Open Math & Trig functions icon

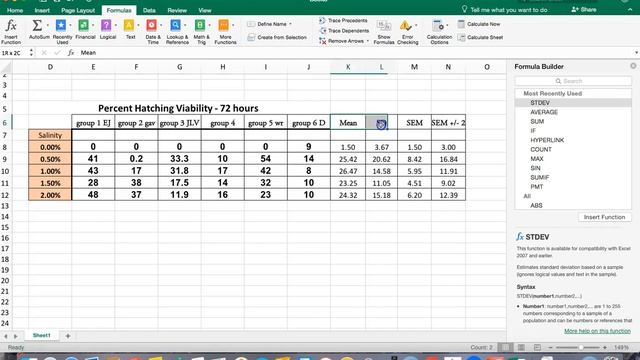click(x=200, y=25)
